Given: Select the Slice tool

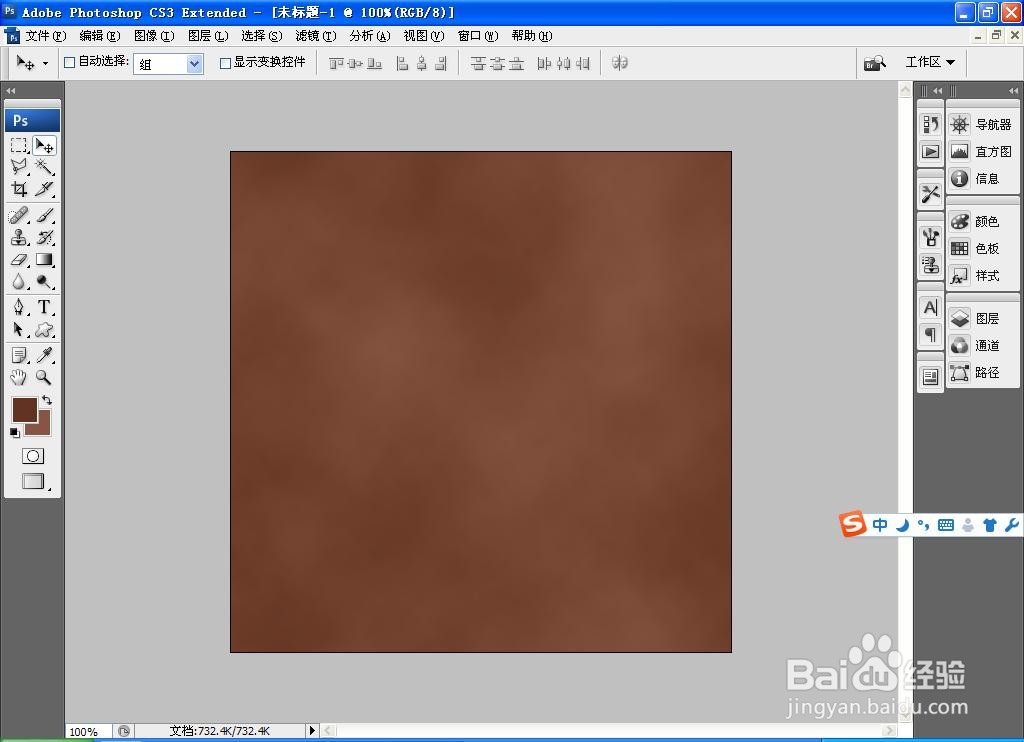Looking at the screenshot, I should tap(44, 189).
